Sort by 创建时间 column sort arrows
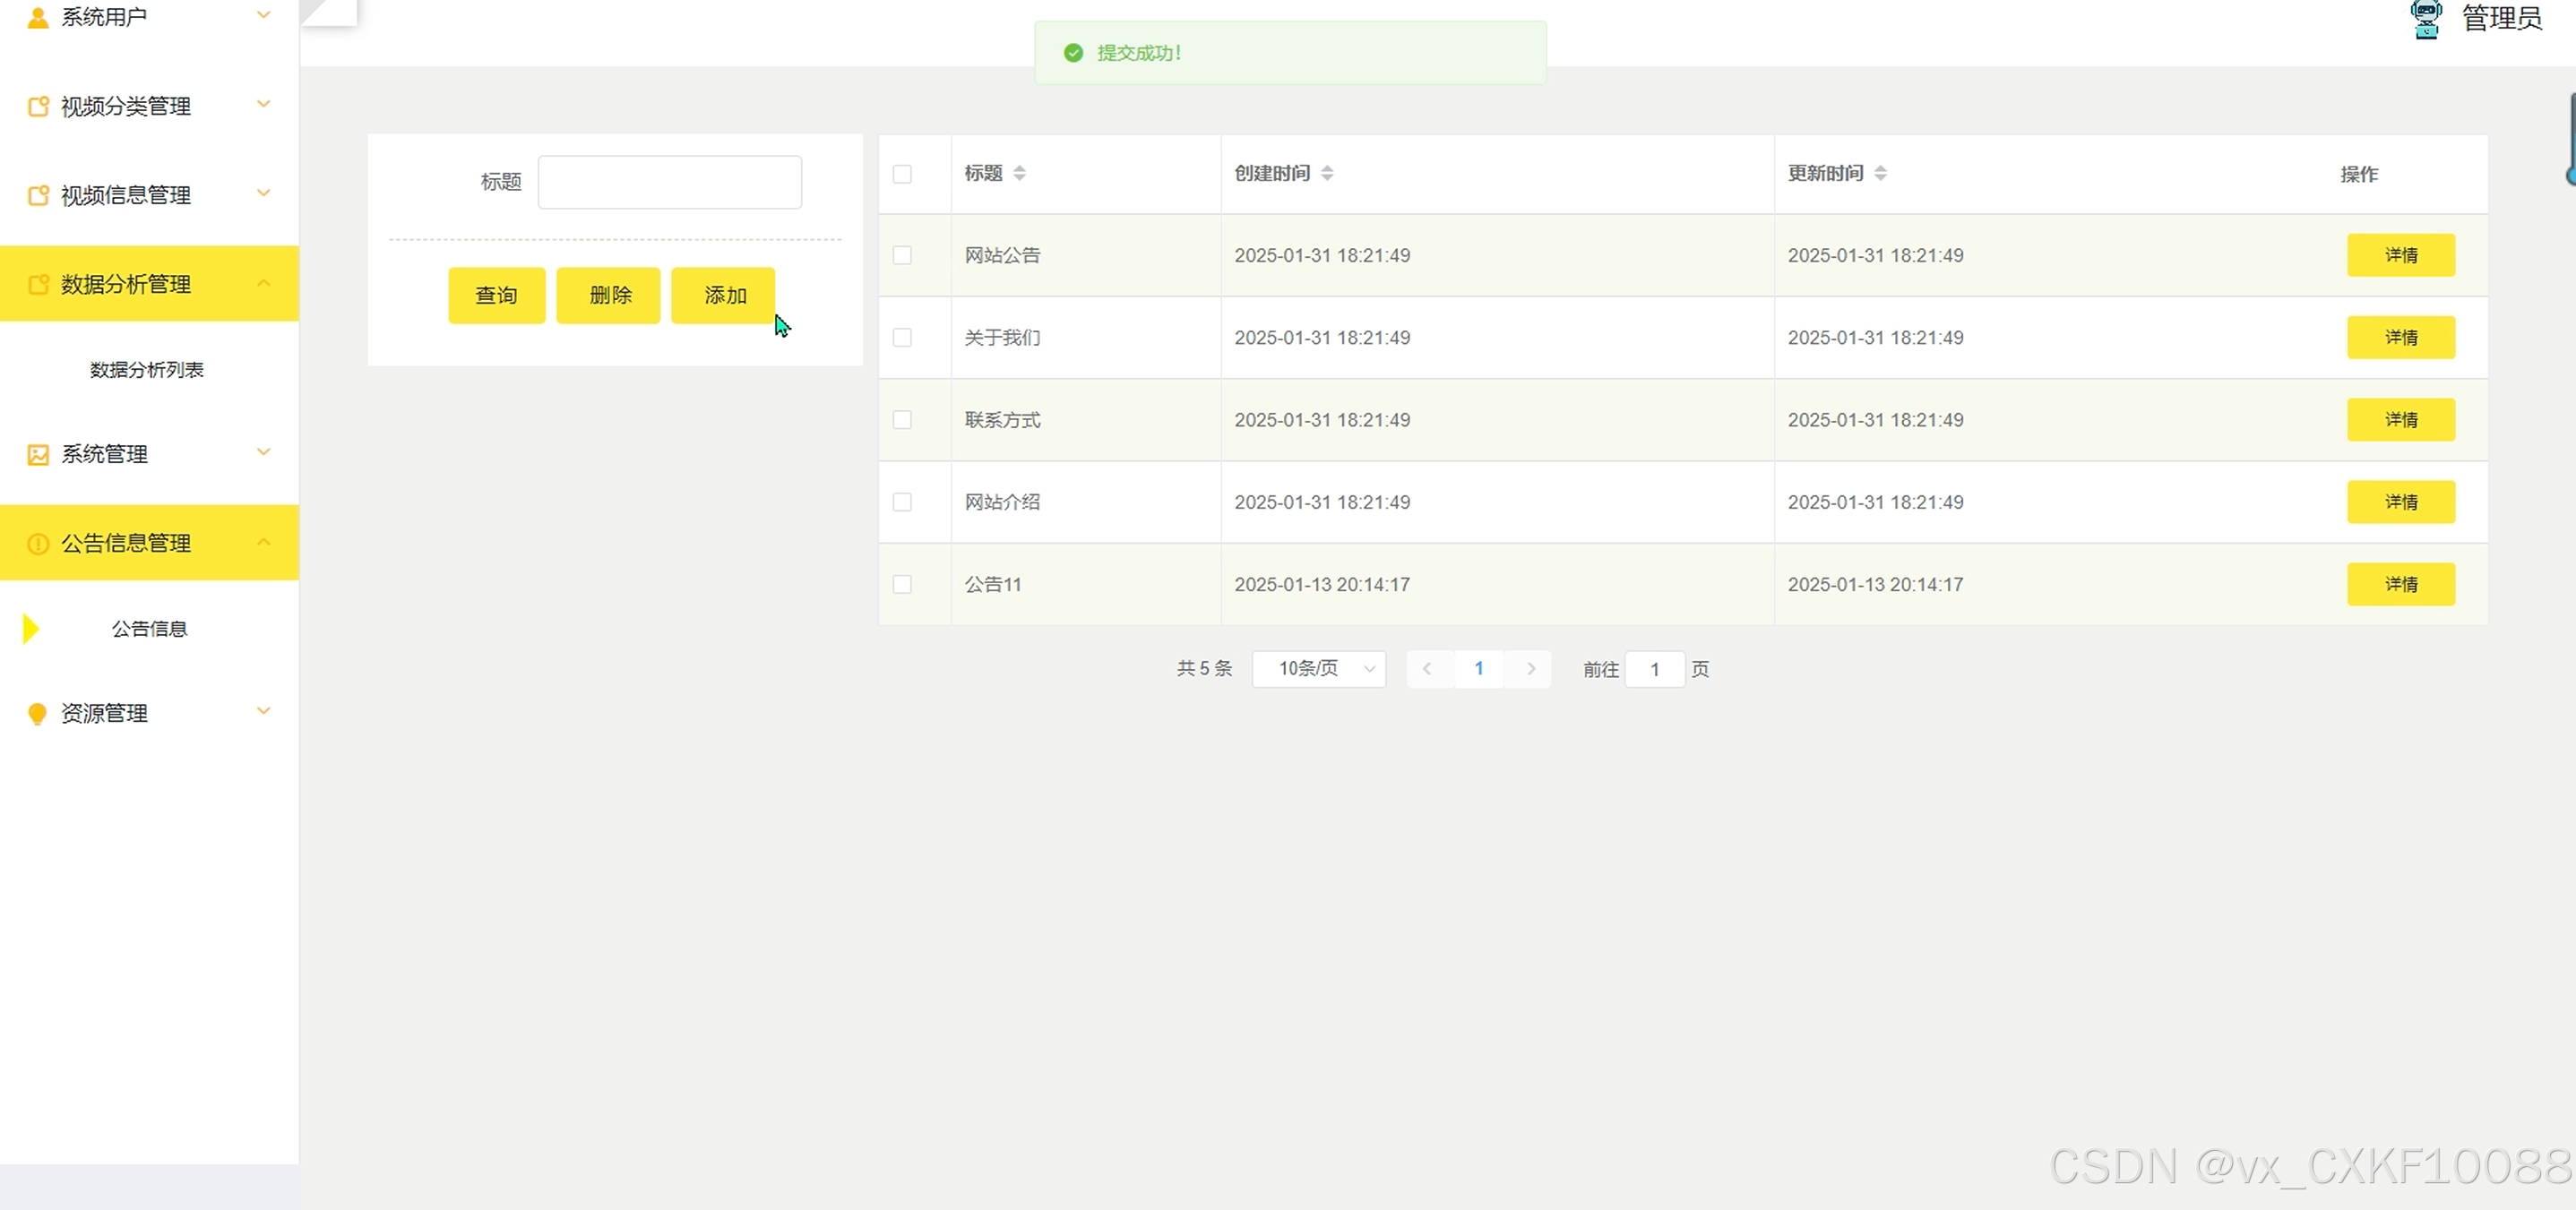The image size is (2576, 1210). click(x=1327, y=173)
